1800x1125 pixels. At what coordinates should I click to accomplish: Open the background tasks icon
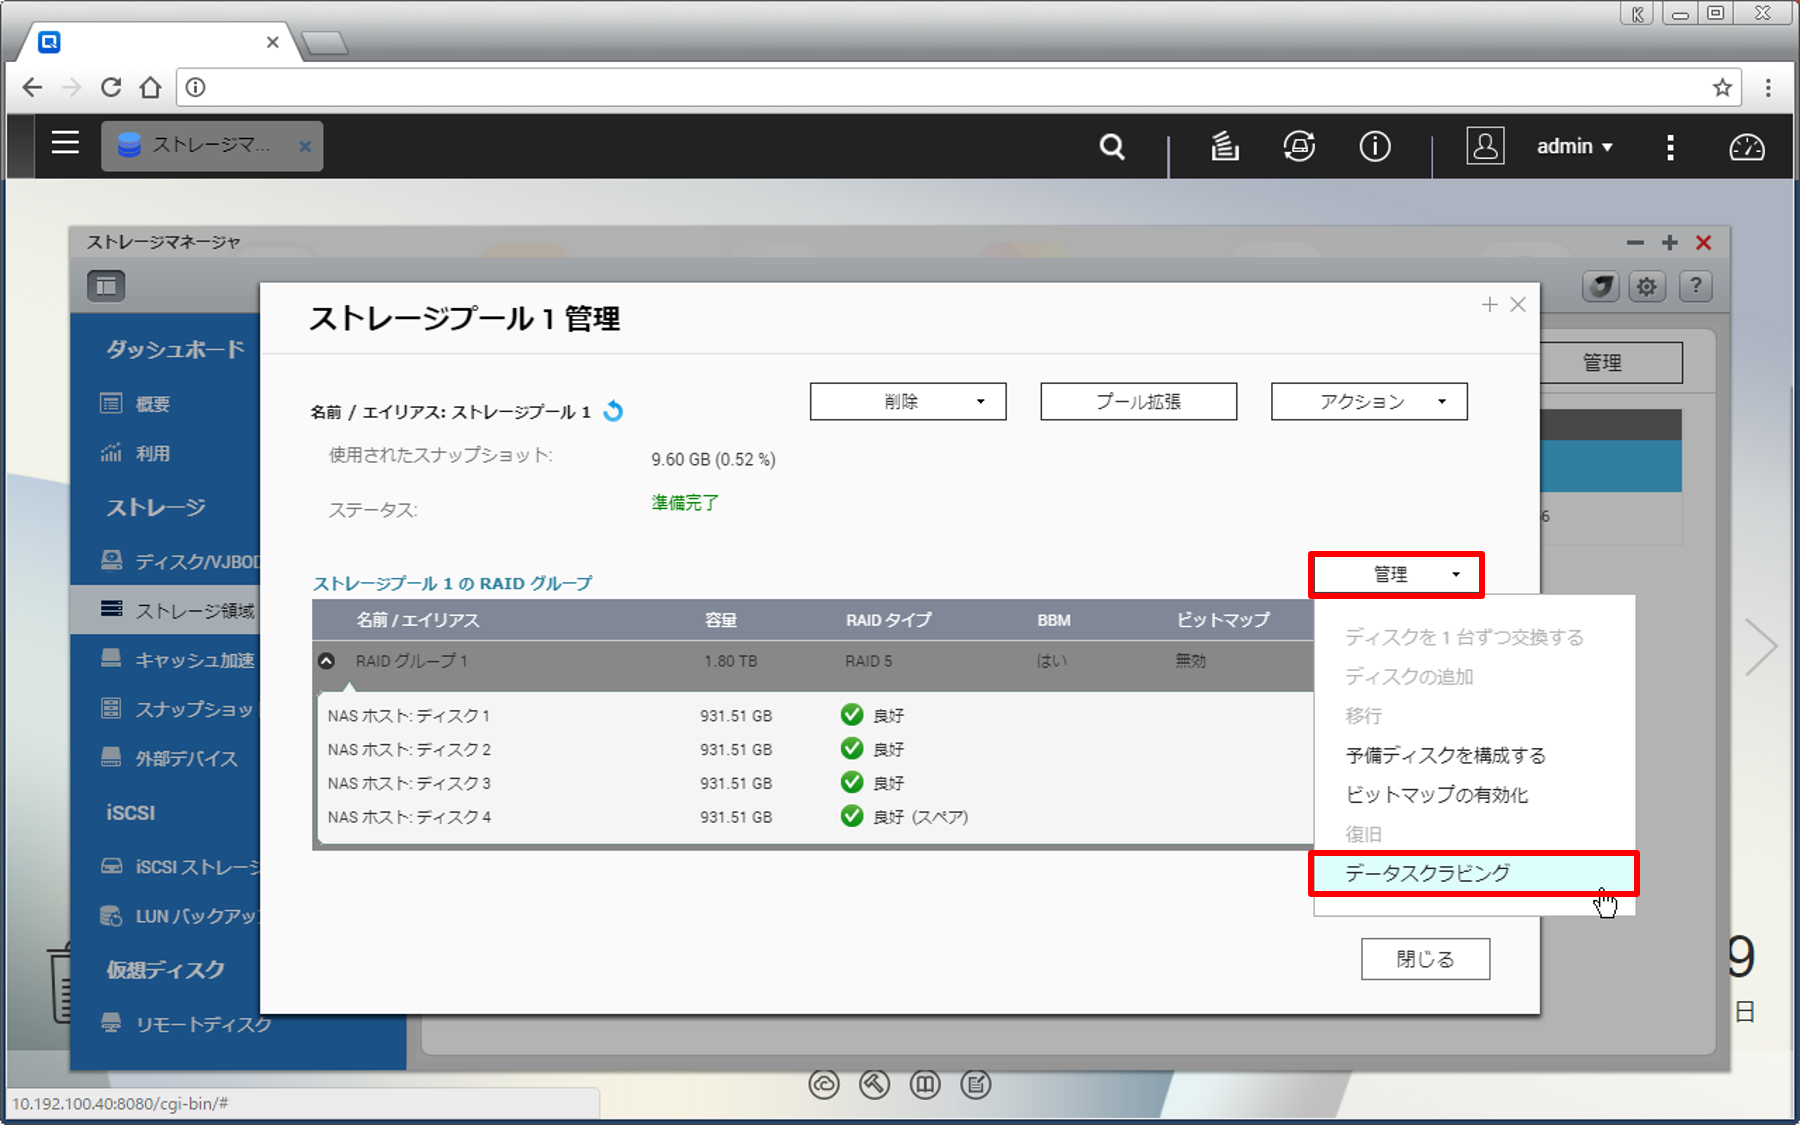1224,147
